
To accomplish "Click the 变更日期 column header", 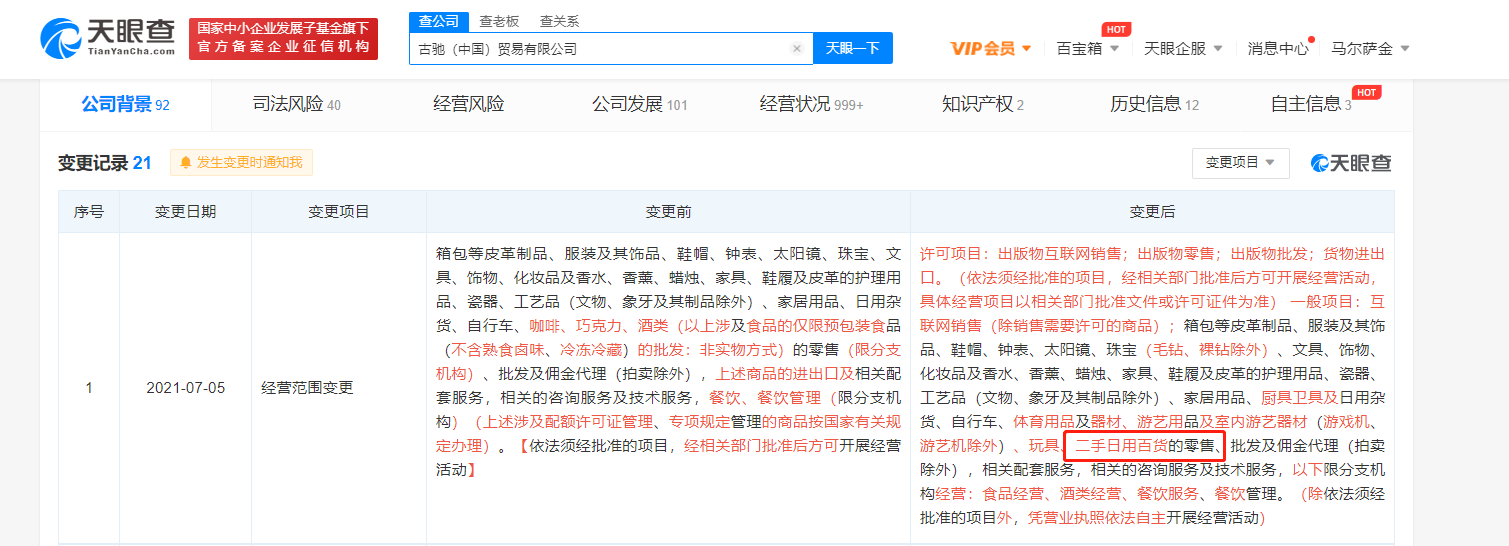I will pyautogui.click(x=185, y=212).
